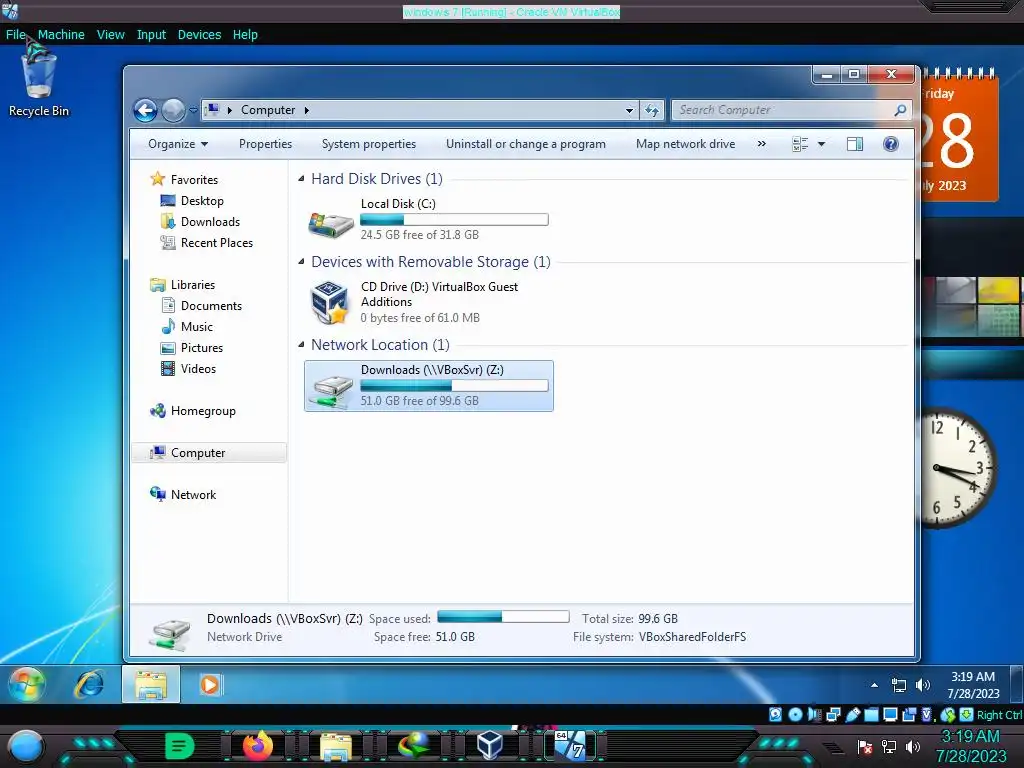Click Uninstall or change a program
Screen dimensions: 1024x768
(526, 144)
